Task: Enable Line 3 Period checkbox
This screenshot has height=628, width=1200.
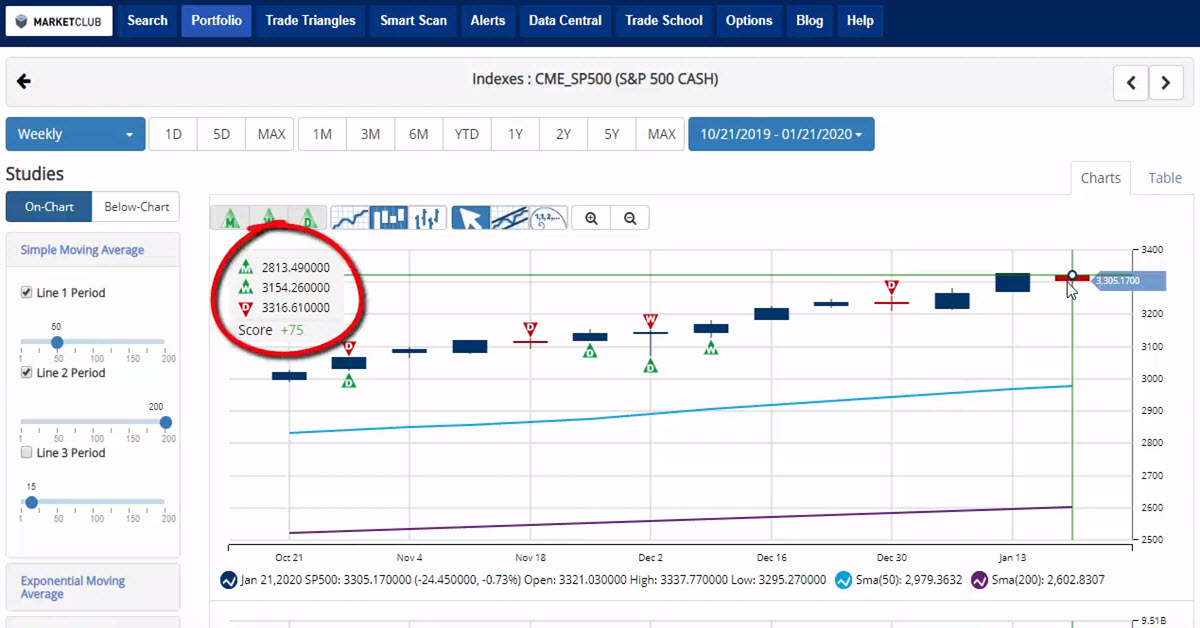Action: coord(27,453)
